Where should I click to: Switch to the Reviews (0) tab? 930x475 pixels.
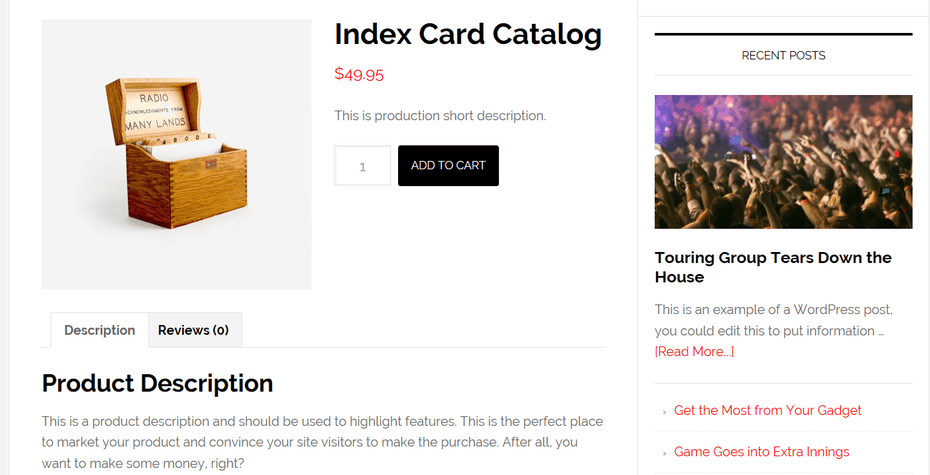(x=193, y=330)
